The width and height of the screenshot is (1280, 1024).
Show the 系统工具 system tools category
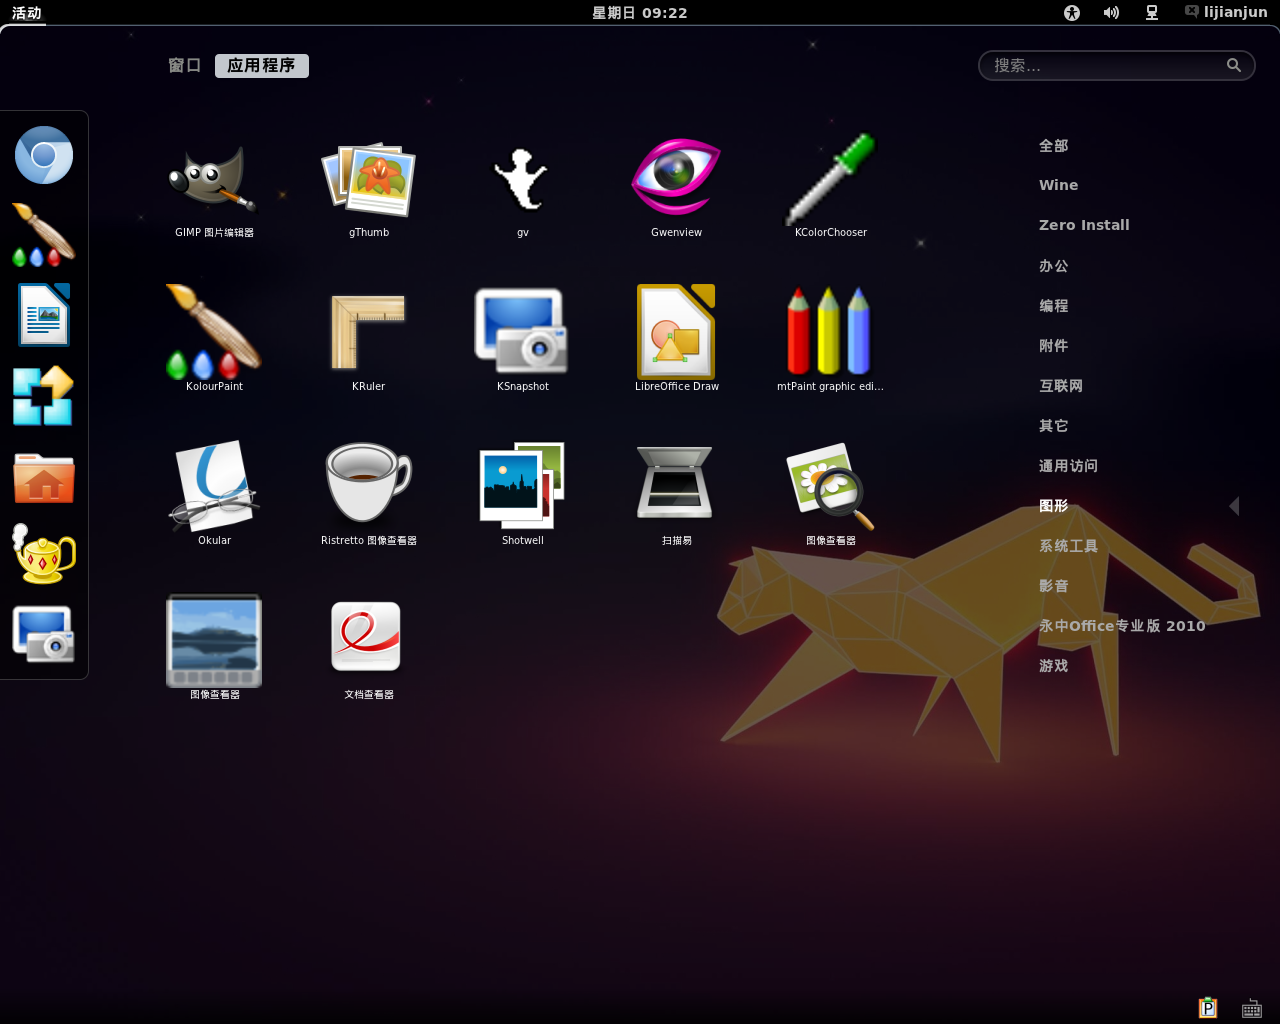pos(1068,545)
